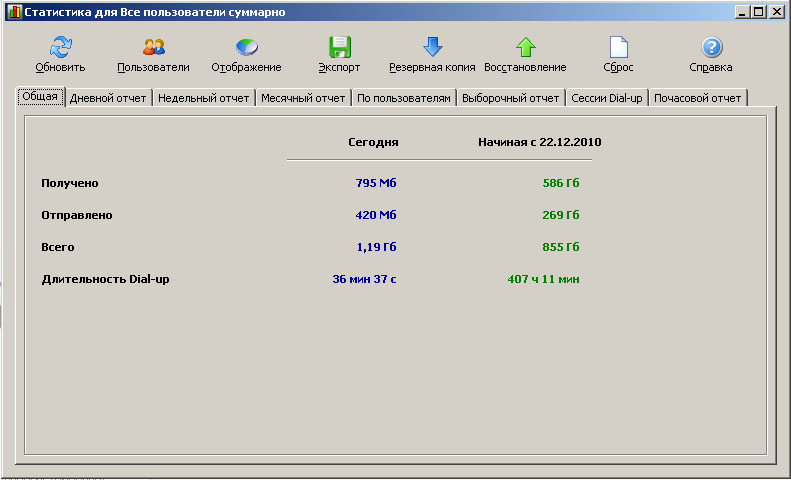
Task: Click the Сброс blank page icon
Action: (x=618, y=47)
